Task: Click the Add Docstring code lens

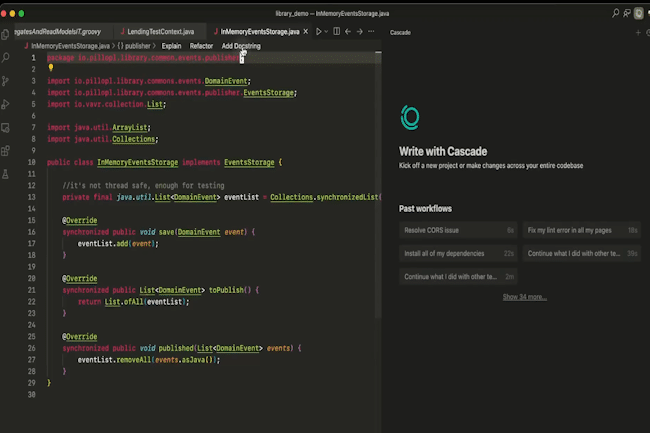Action: [x=241, y=46]
